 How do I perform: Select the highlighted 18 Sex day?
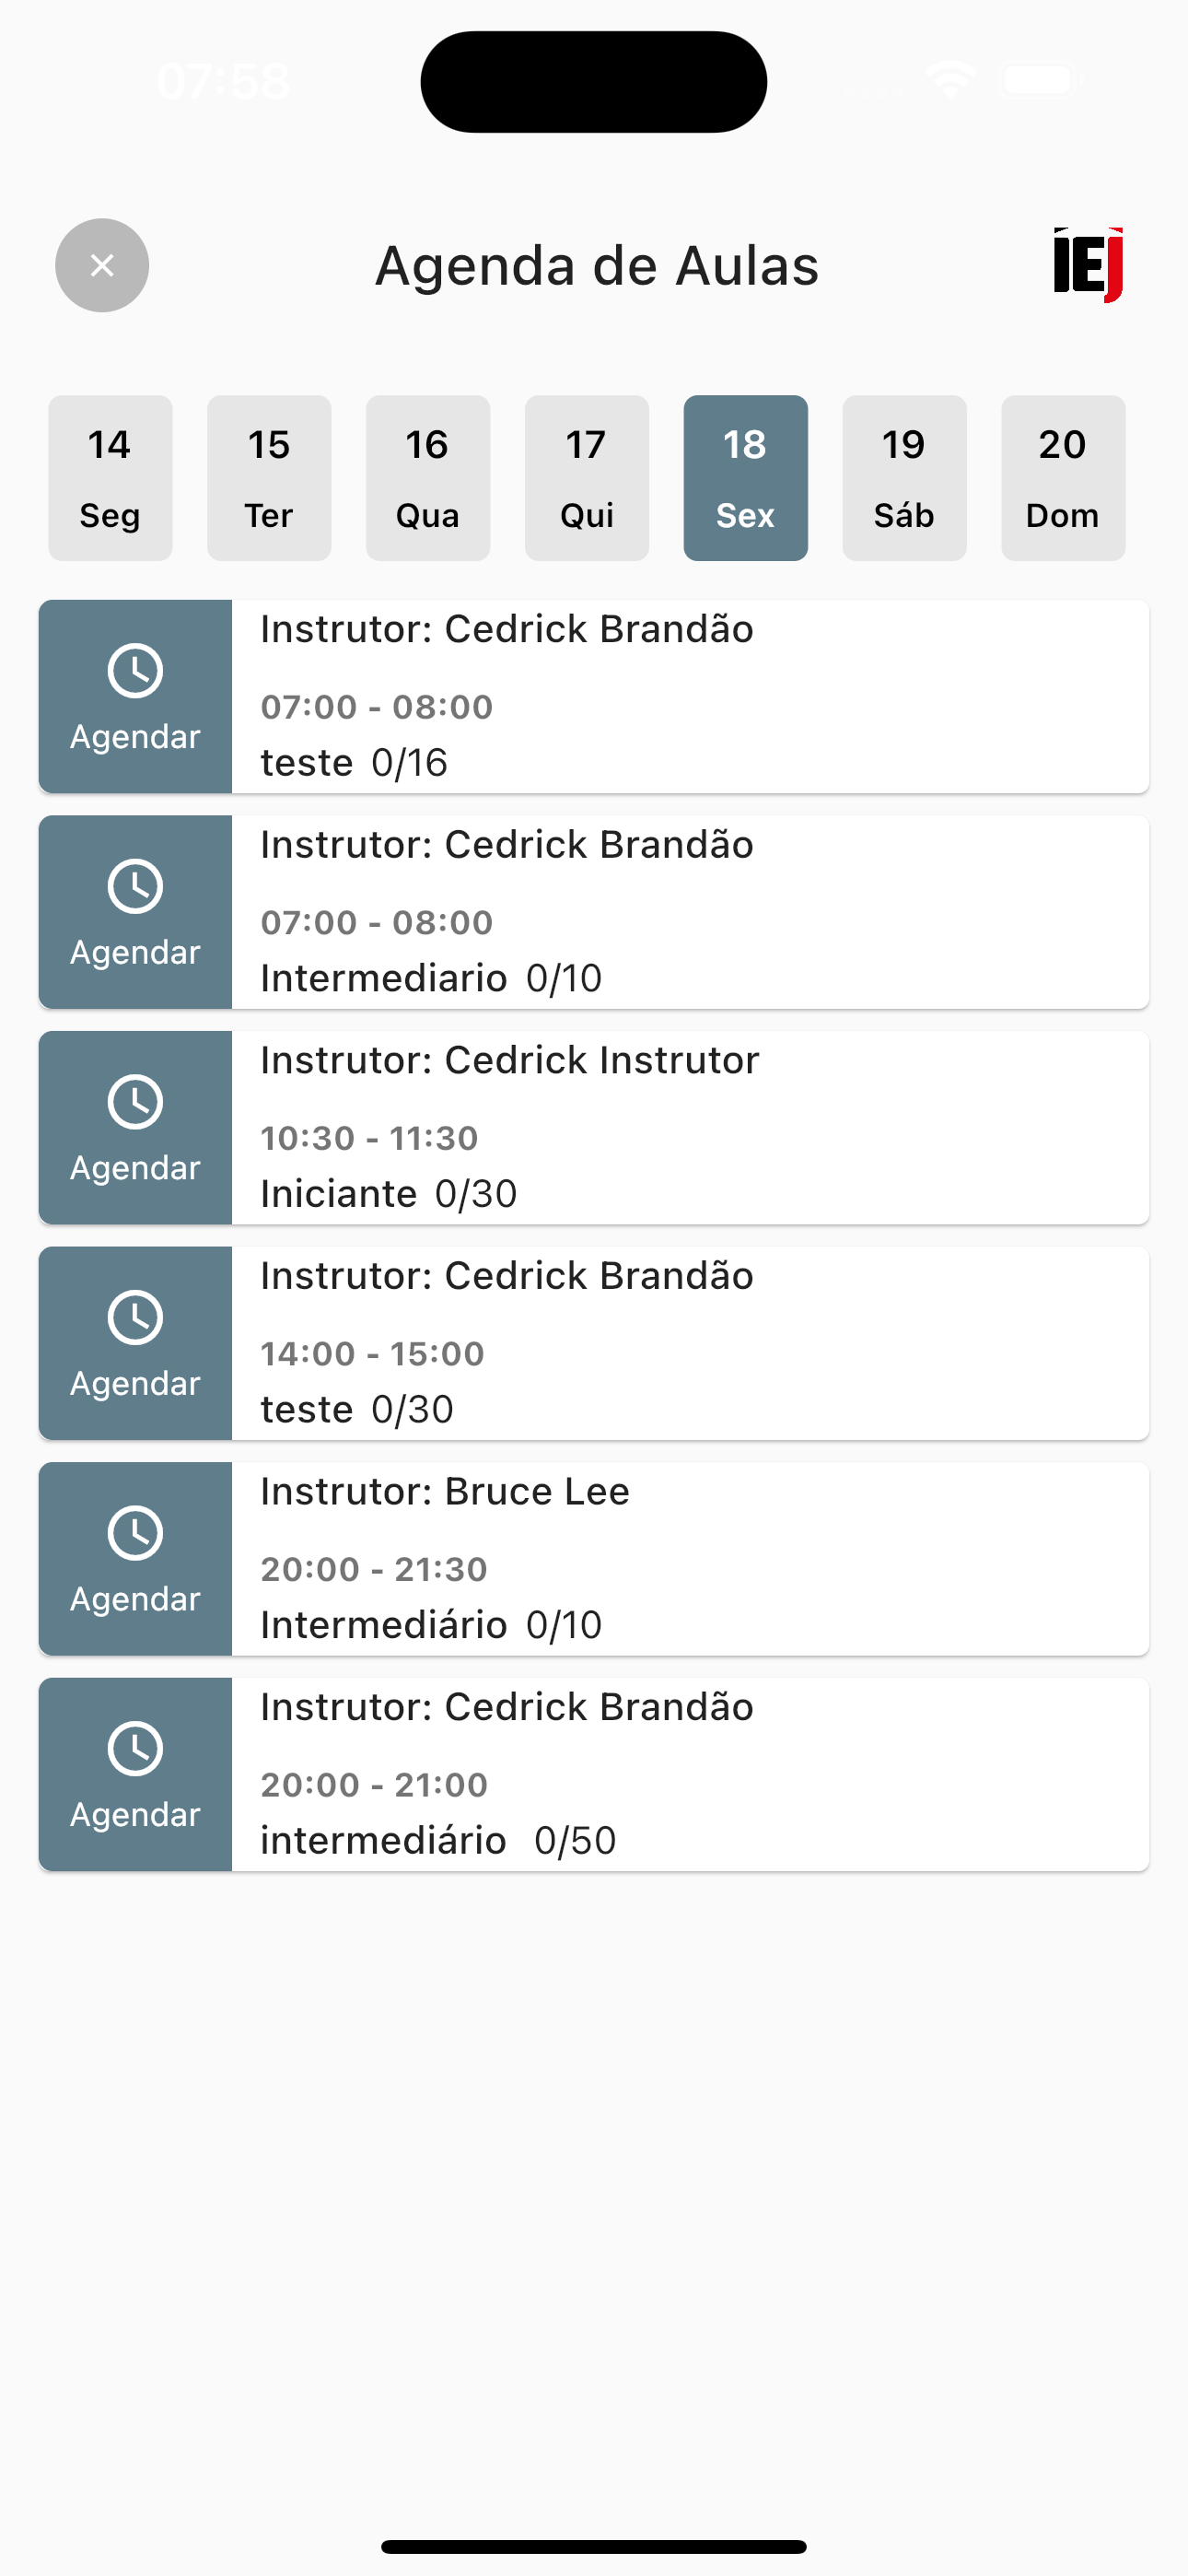point(746,478)
